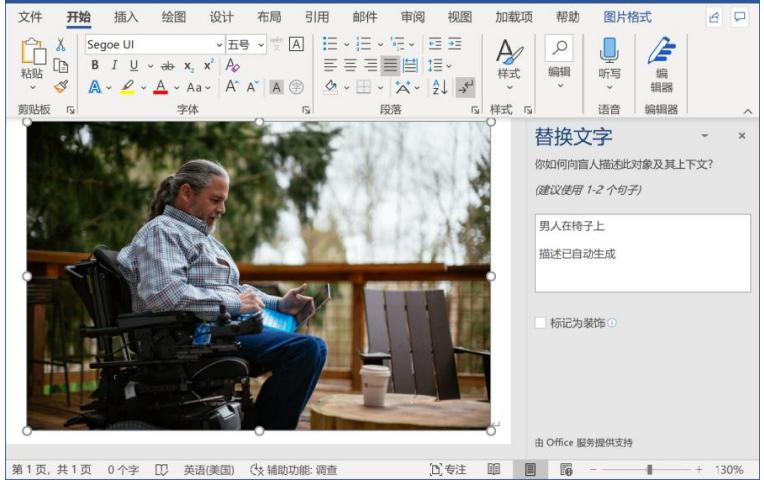
Task: Click the Dictate microphone icon
Action: [609, 50]
